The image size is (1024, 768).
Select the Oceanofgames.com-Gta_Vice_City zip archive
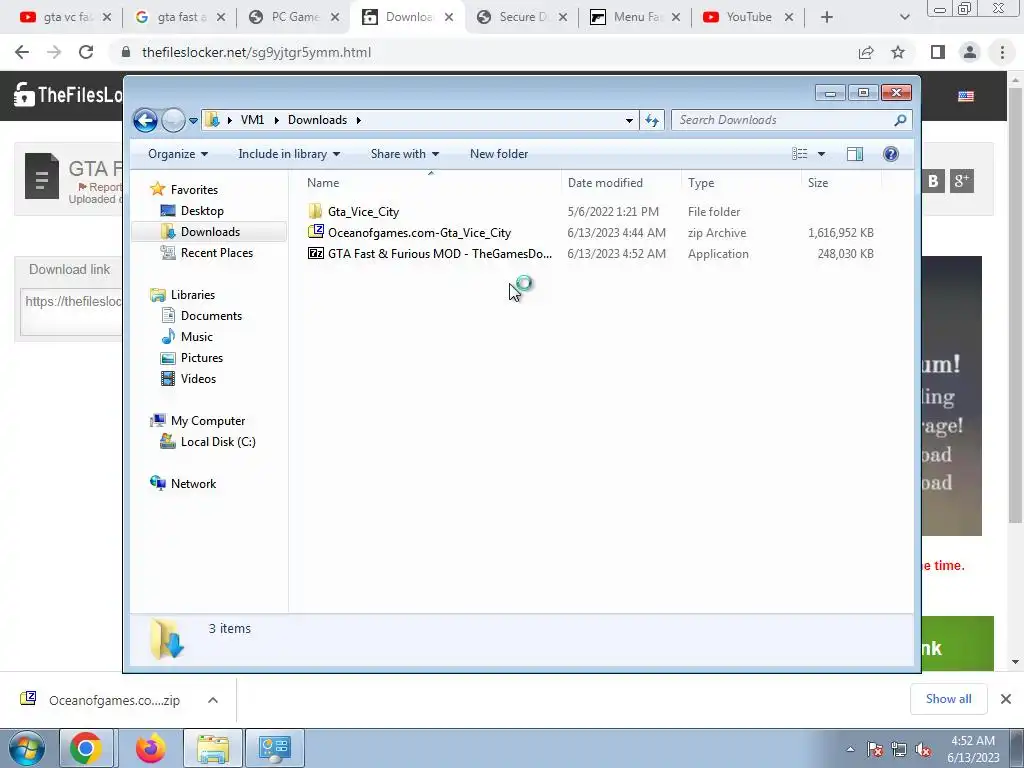tap(419, 232)
